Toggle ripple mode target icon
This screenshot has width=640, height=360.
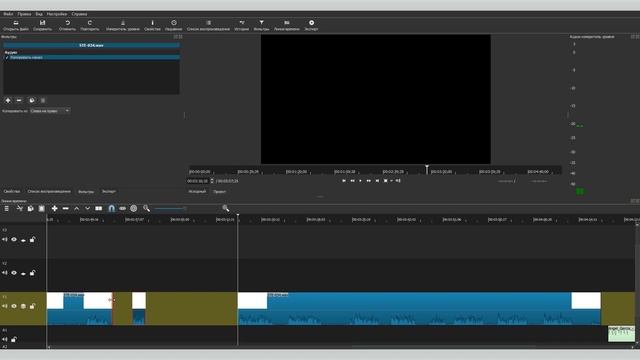(x=133, y=209)
